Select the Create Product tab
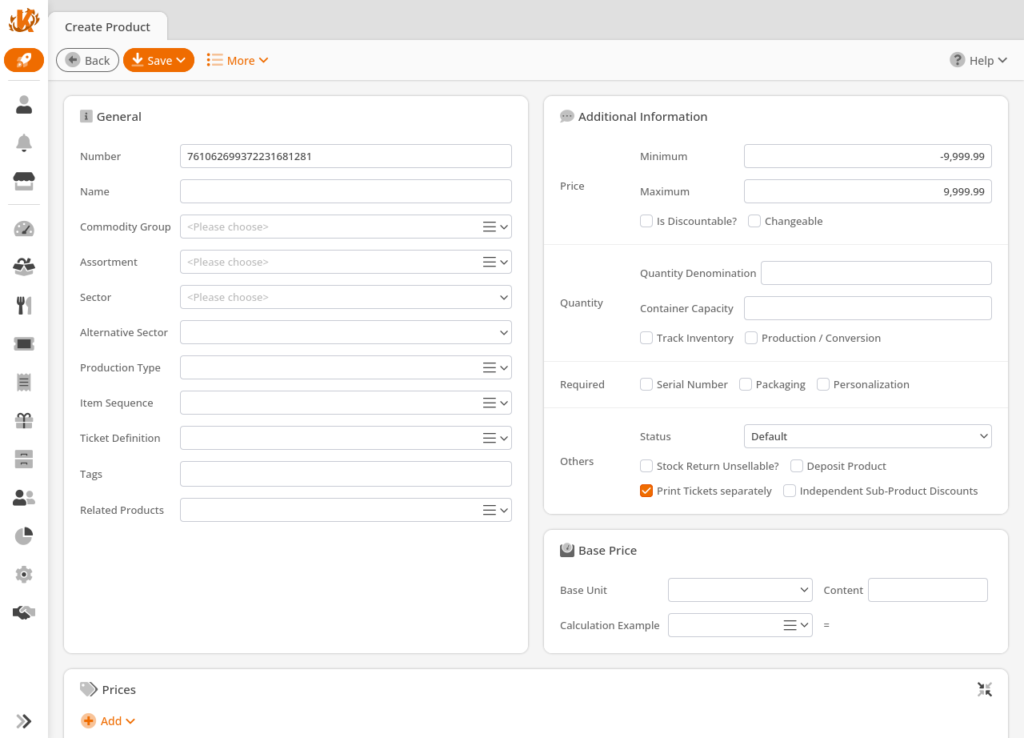Image resolution: width=1024 pixels, height=738 pixels. point(108,27)
